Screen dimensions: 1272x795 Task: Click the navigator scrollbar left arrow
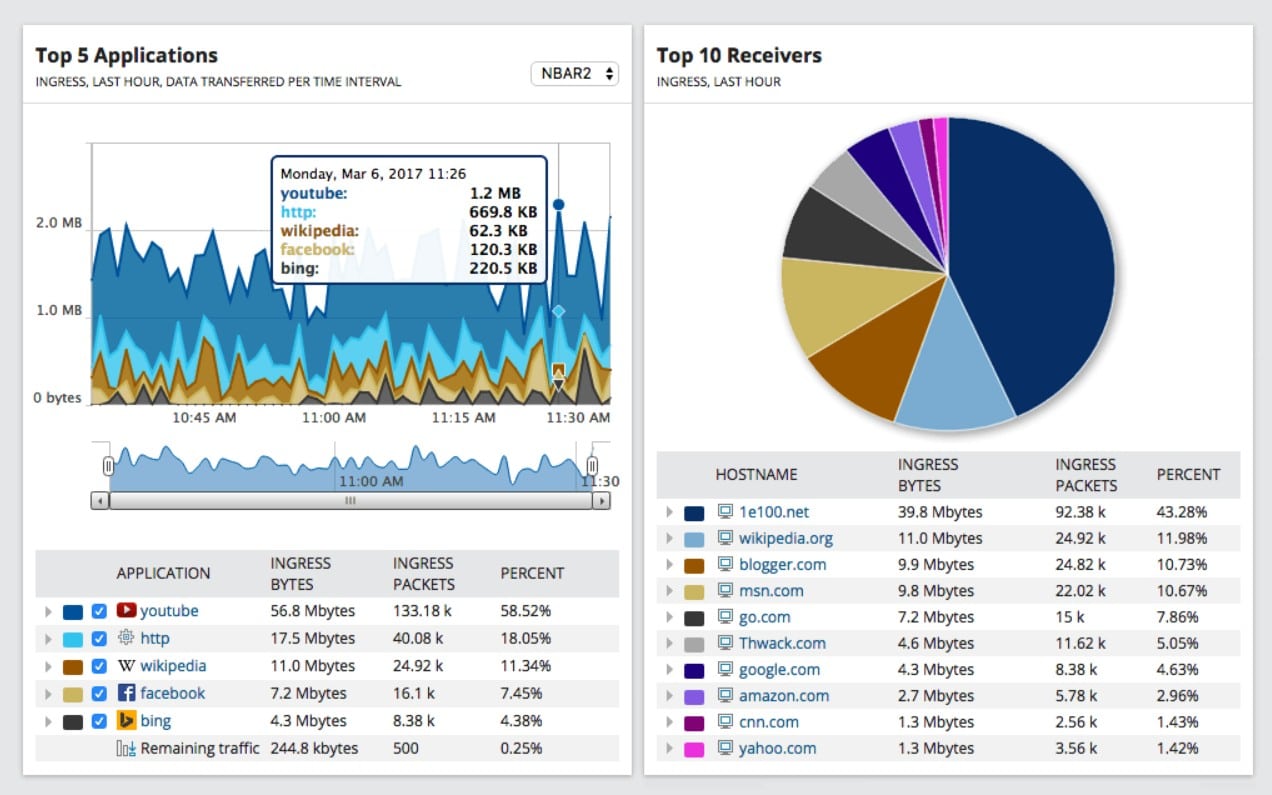pos(100,500)
